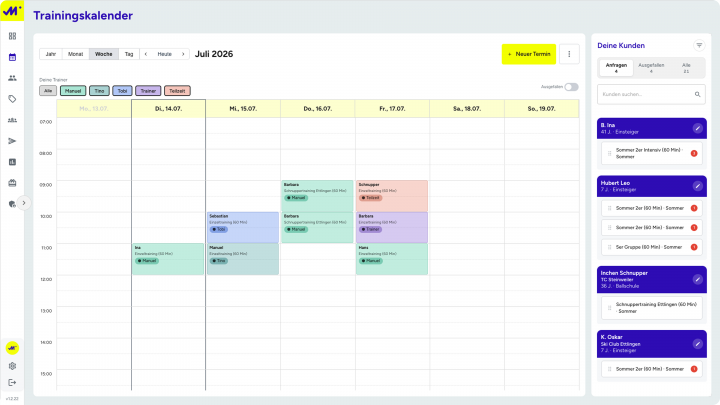Screen dimensions: 720x405
Task: Select the Sommer 2er Intensiv request card
Action: [x=652, y=153]
